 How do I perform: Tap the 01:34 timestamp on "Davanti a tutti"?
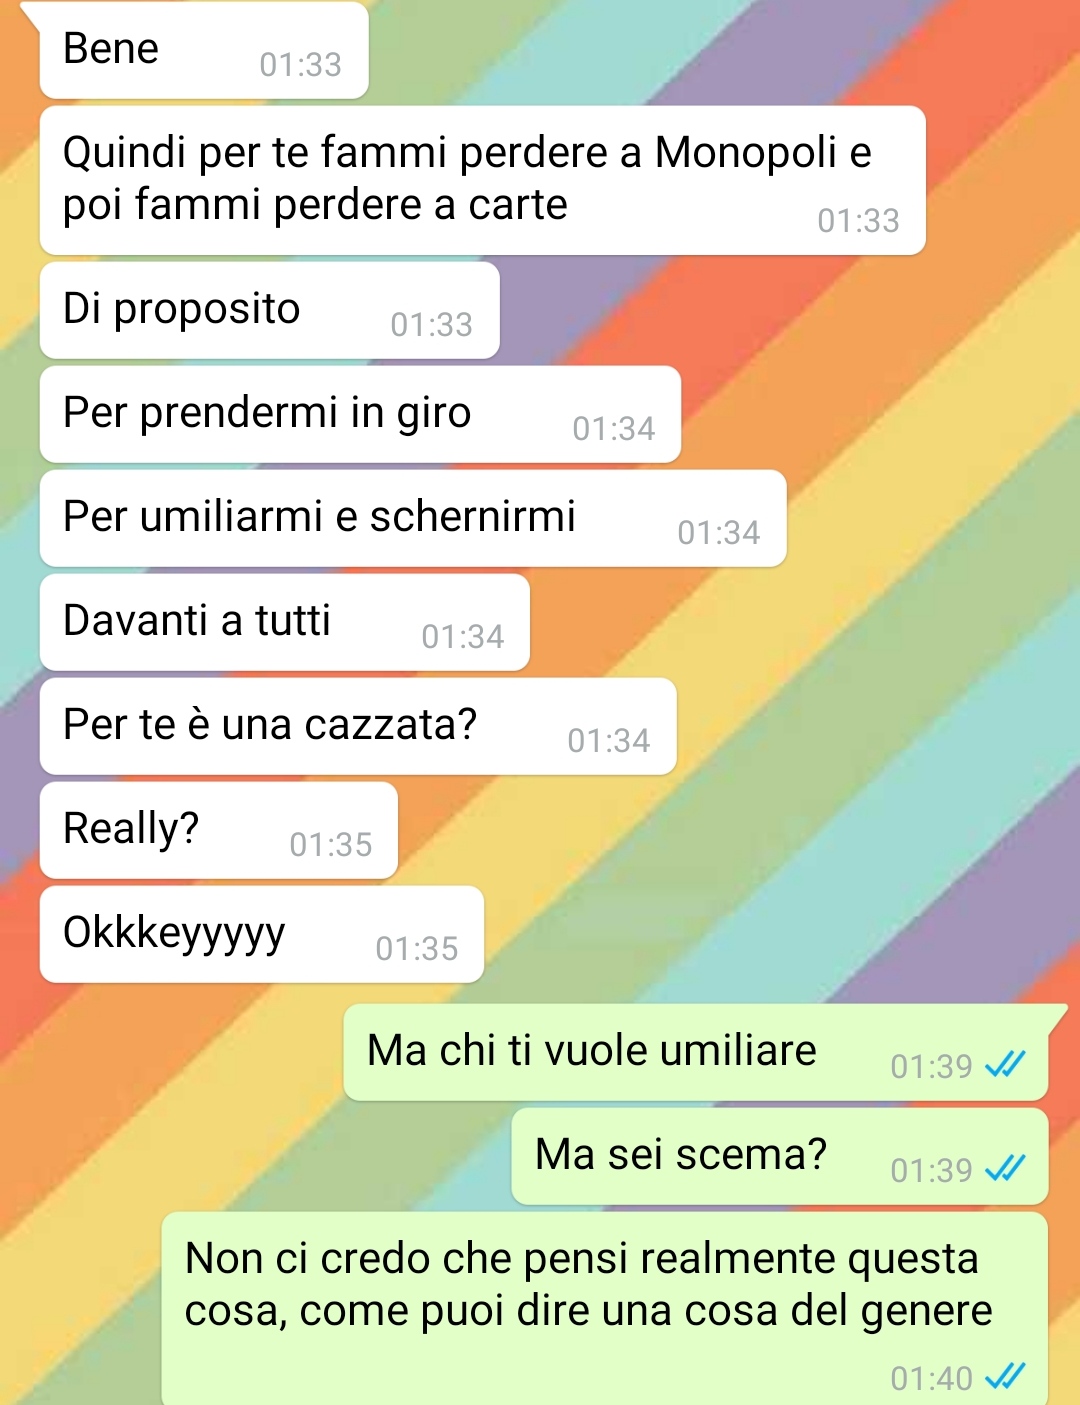coord(462,637)
